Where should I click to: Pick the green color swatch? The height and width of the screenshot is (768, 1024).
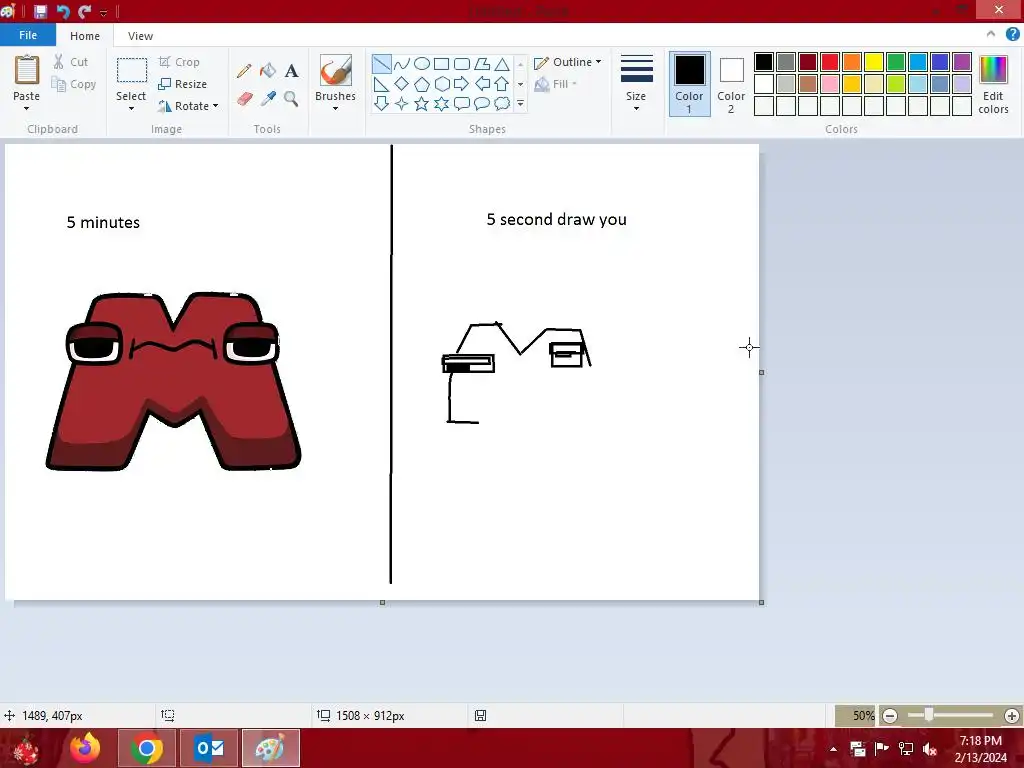coord(896,62)
